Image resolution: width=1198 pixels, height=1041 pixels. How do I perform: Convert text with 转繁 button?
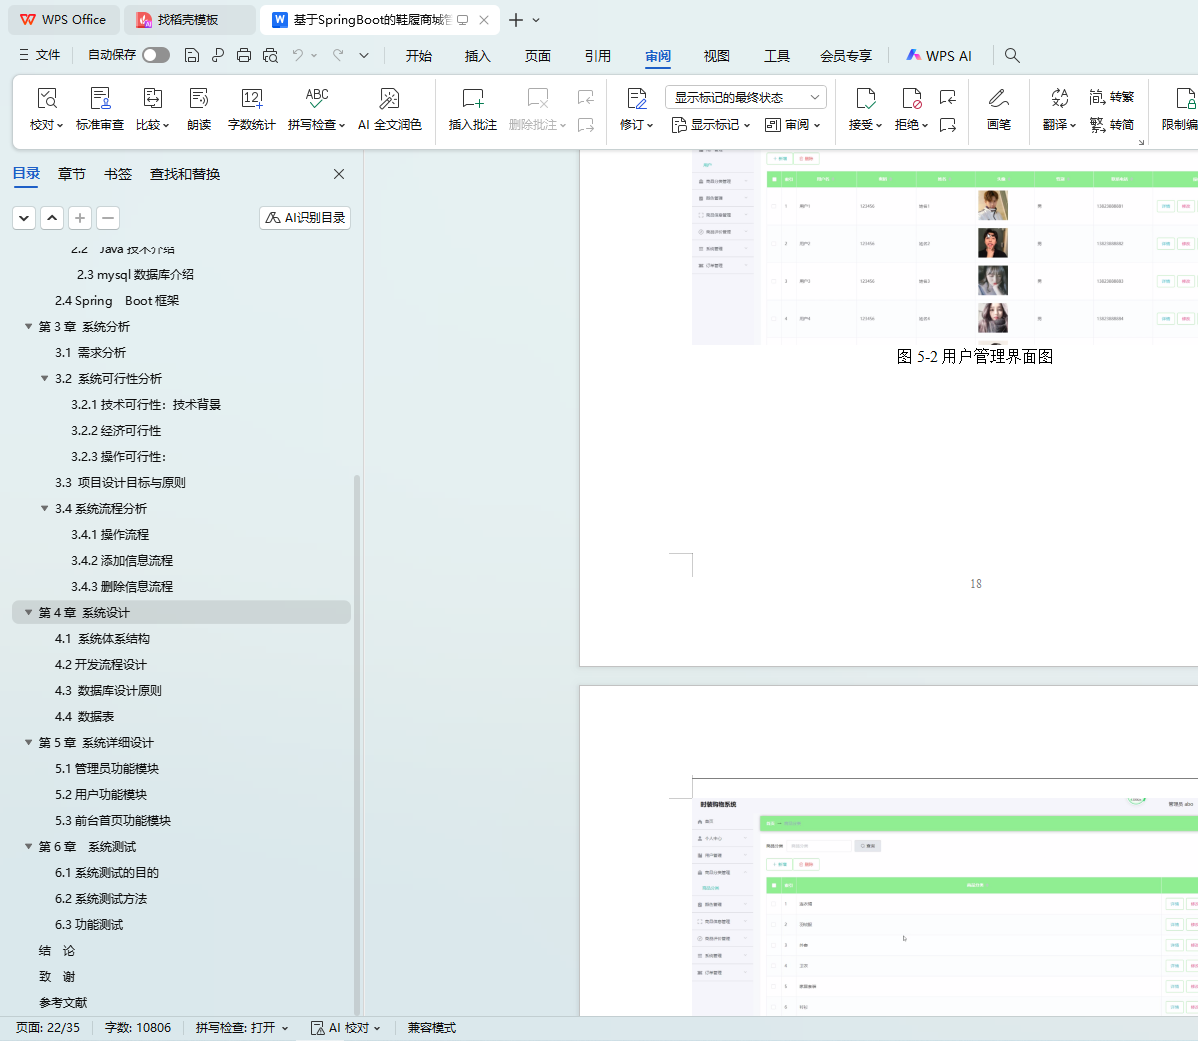(1112, 97)
